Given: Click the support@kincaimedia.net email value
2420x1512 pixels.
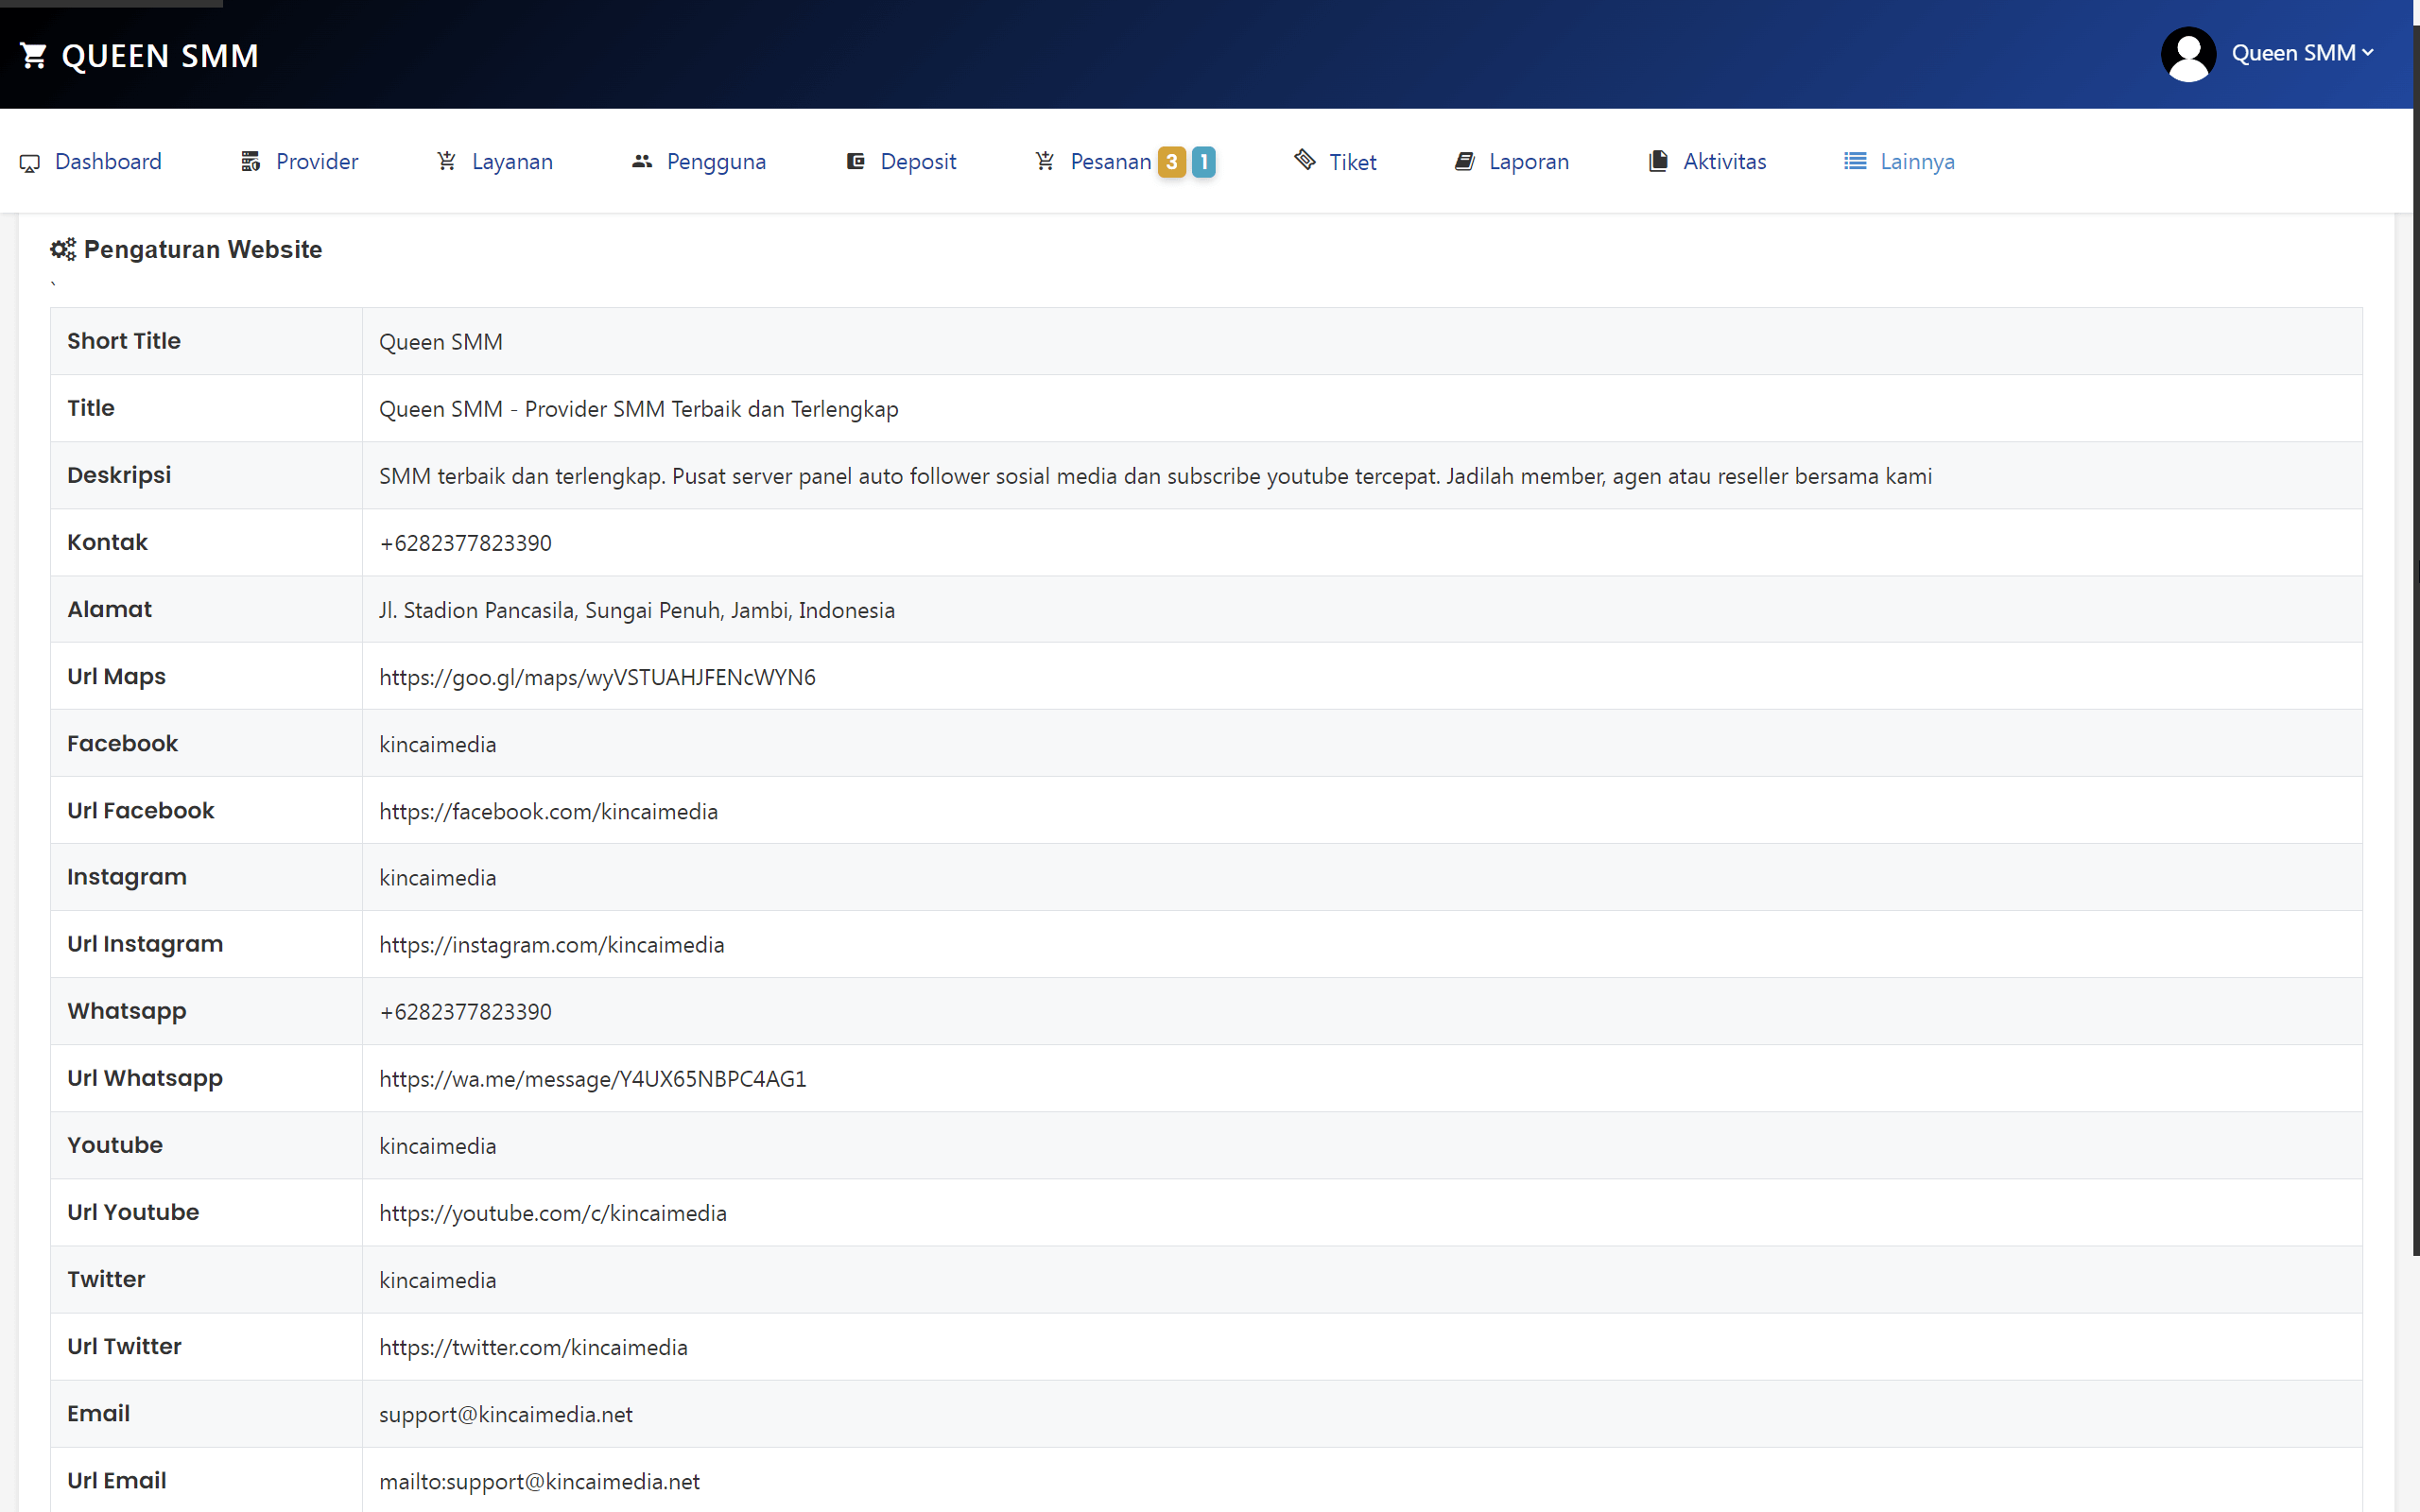Looking at the screenshot, I should pos(506,1414).
